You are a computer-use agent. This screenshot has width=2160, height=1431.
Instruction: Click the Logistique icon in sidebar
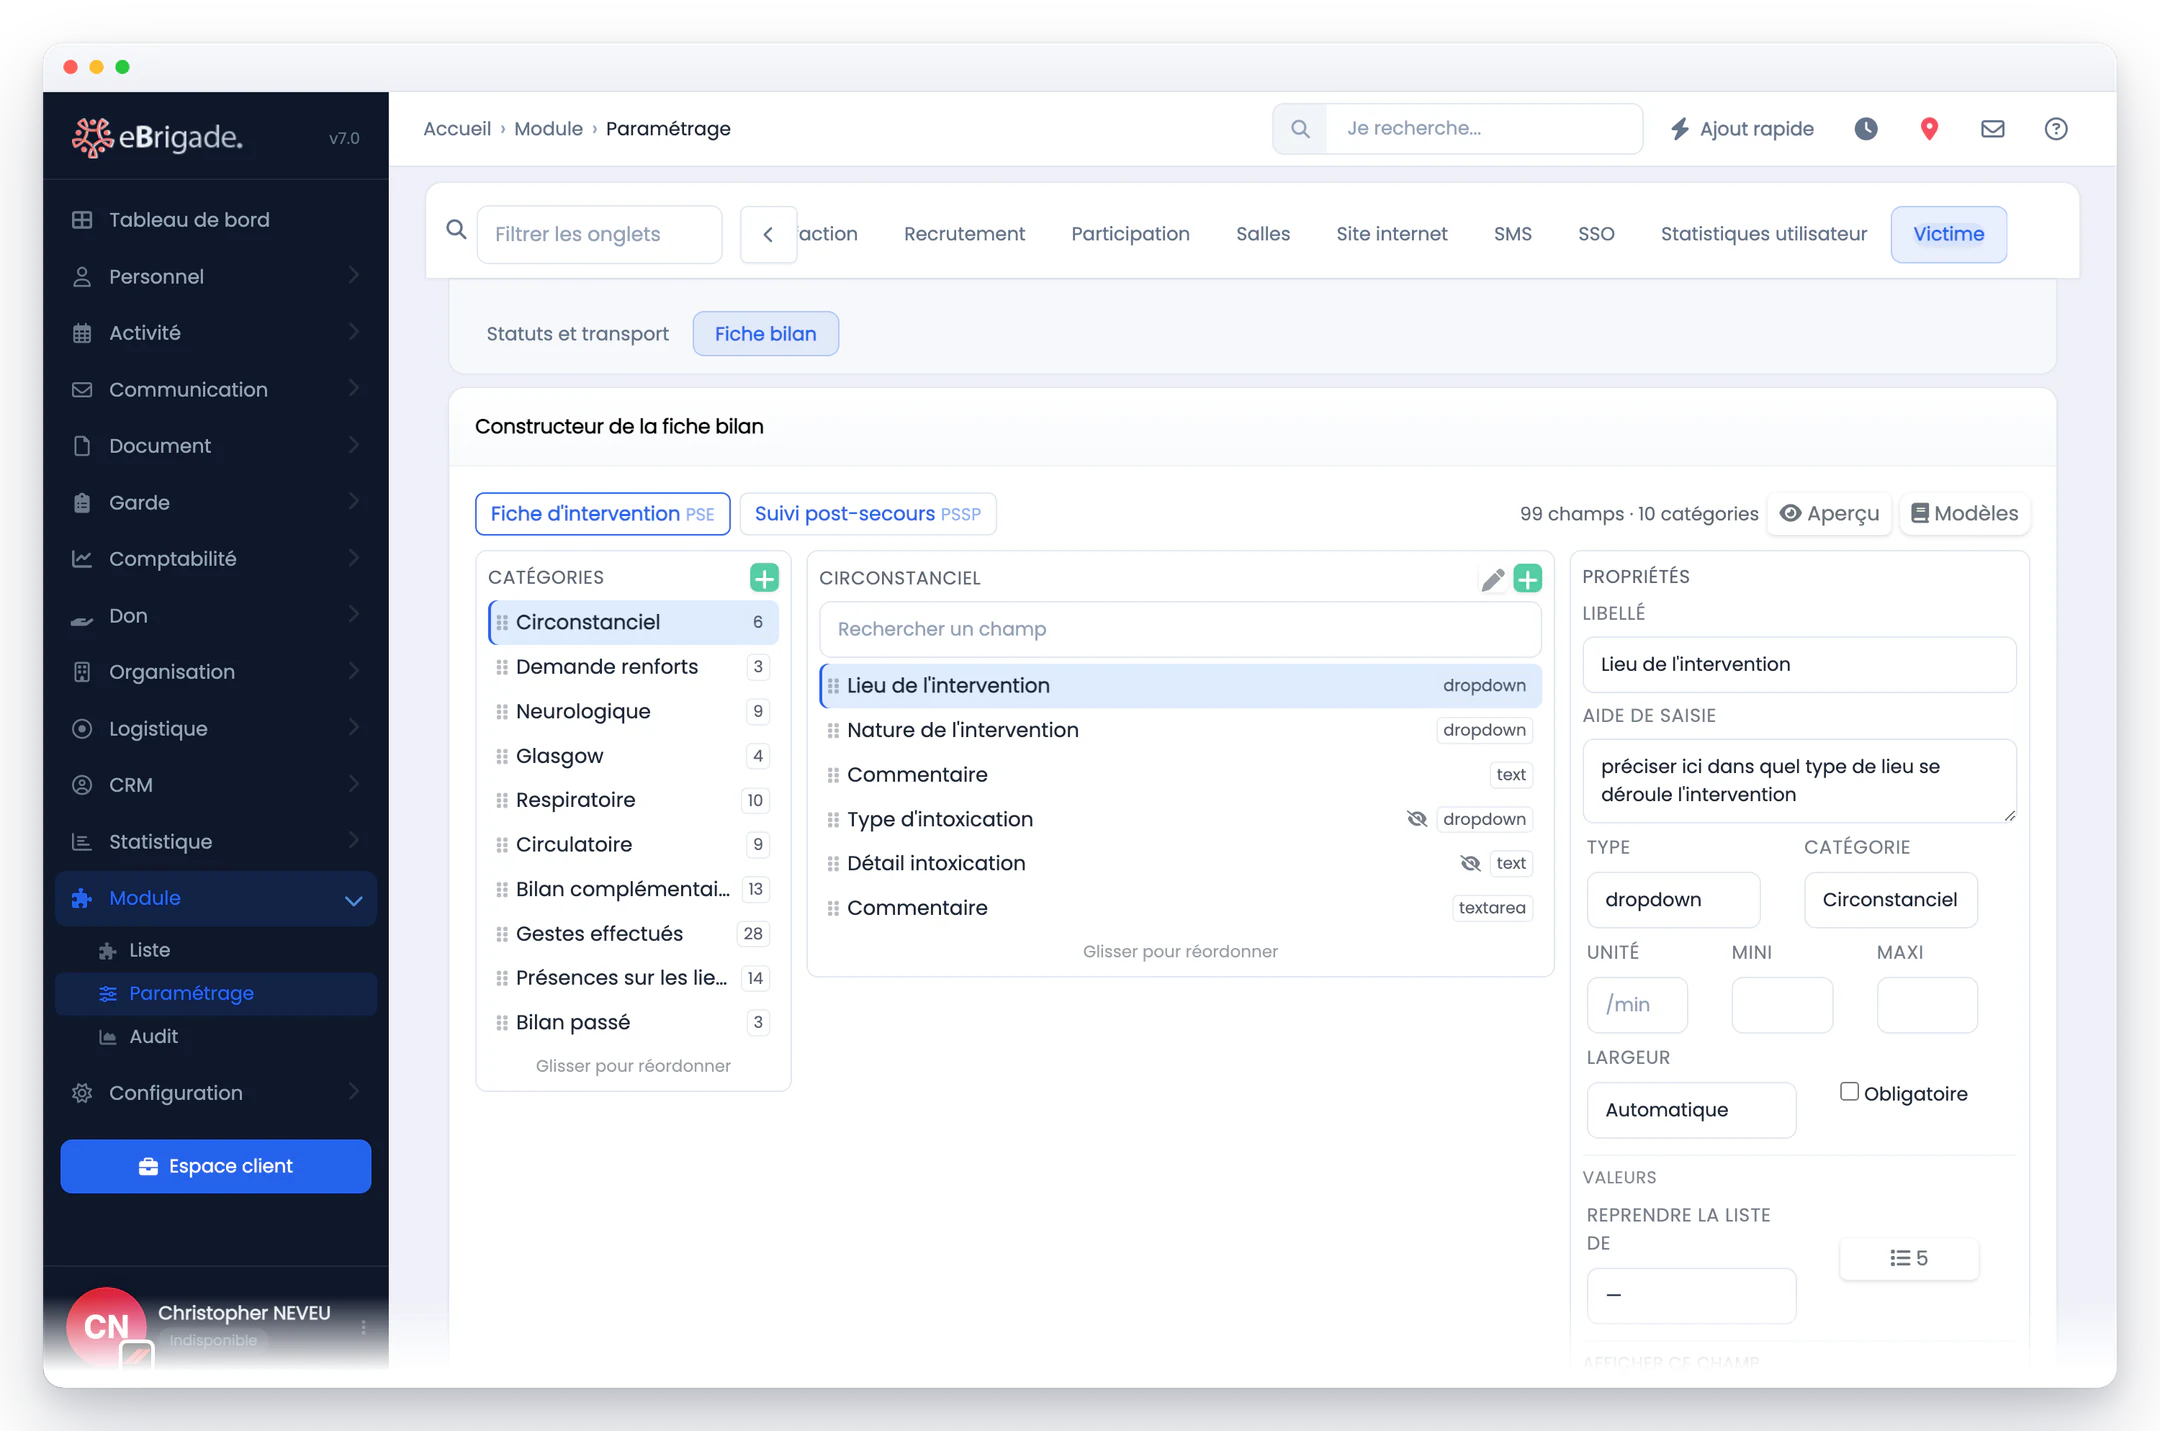click(82, 729)
